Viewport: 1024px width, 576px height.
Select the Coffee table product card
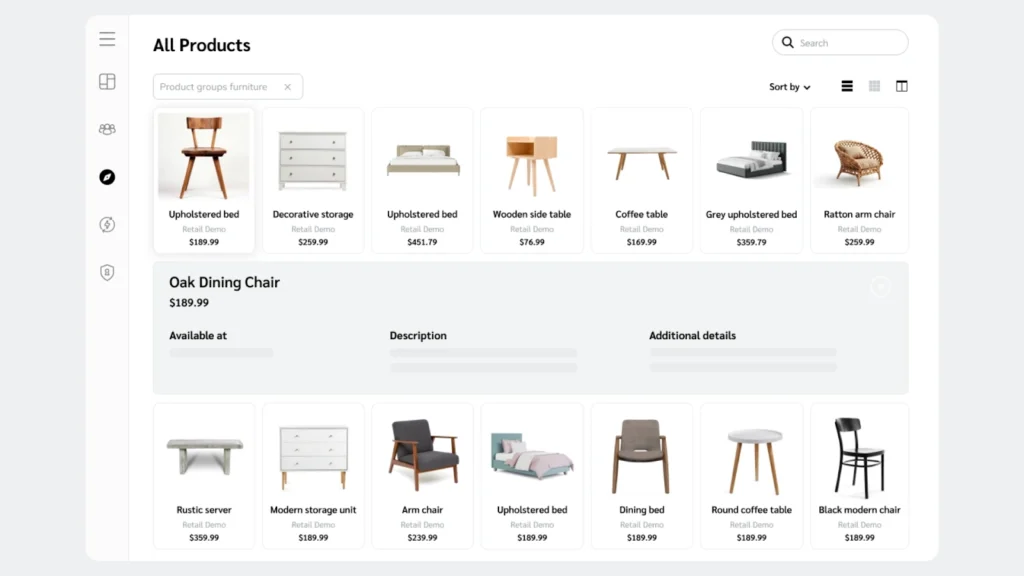point(641,178)
